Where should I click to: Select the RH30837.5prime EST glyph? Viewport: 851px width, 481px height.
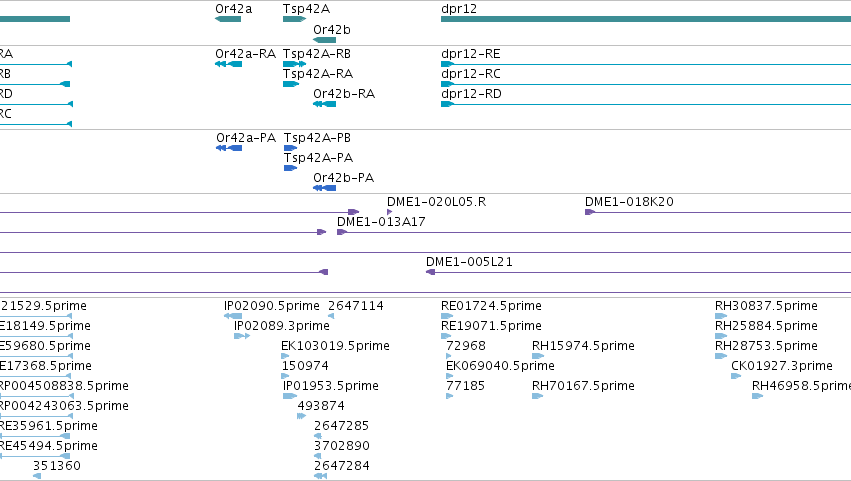pyautogui.click(x=721, y=316)
